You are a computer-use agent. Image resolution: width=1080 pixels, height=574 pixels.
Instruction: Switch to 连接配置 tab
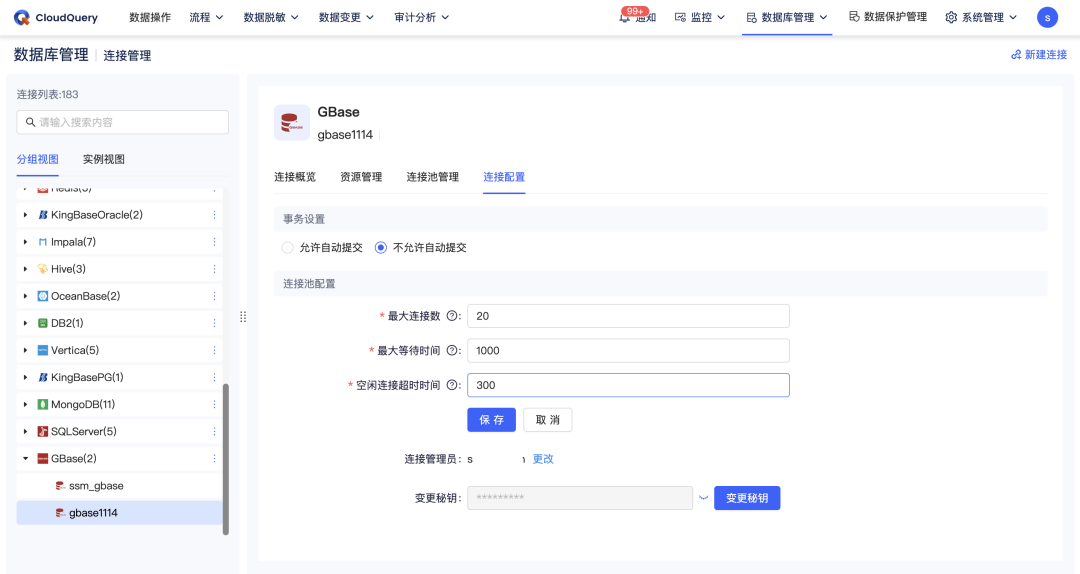click(504, 177)
